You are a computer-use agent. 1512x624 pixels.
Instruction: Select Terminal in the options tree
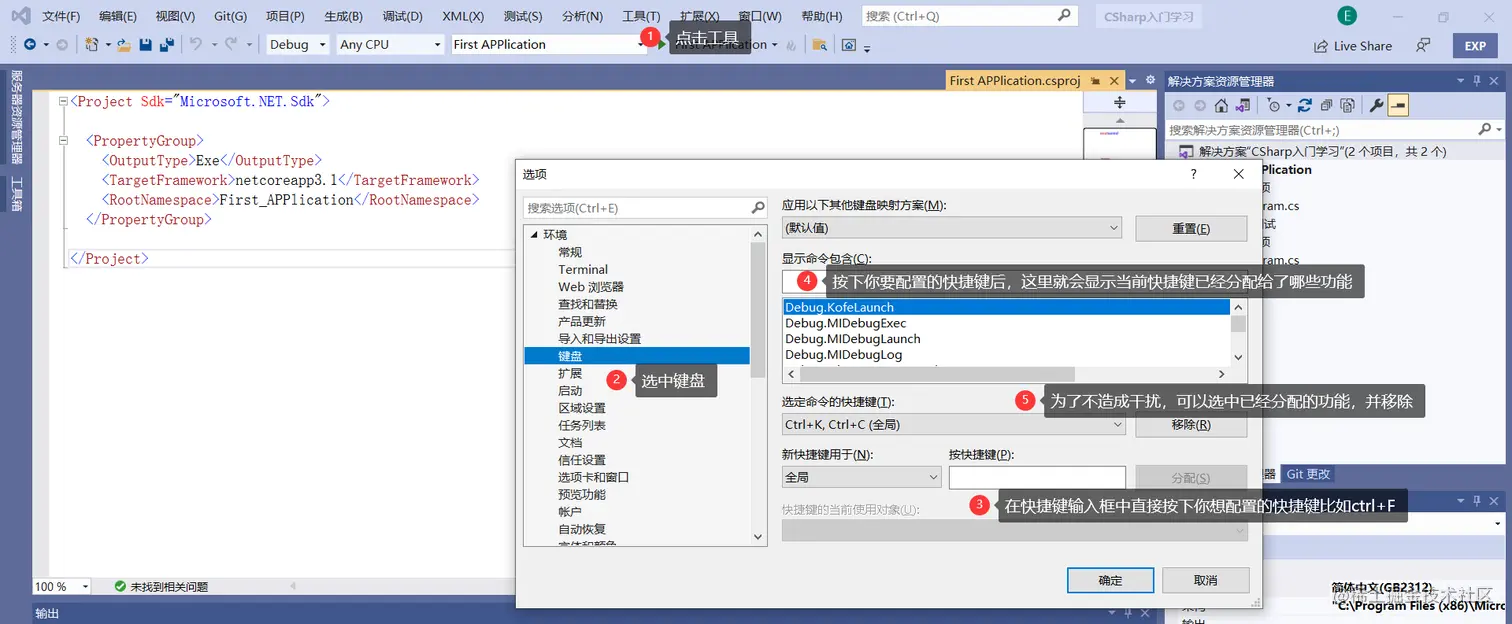[583, 269]
